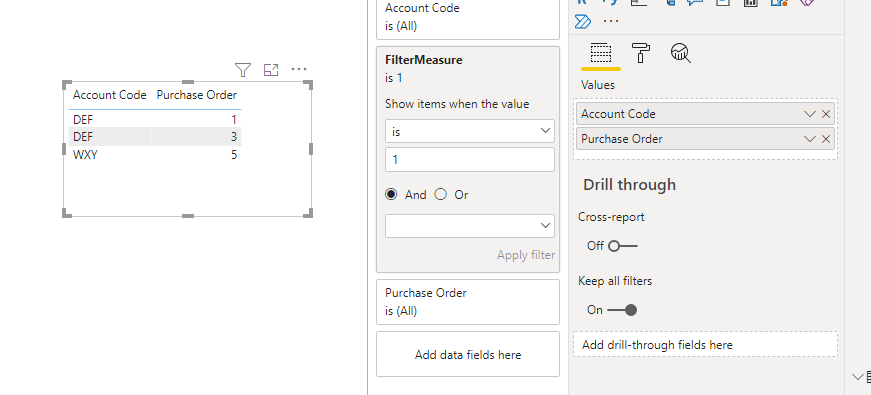Select the DEF cell in row with 3
This screenshot has width=871, height=395.
(x=83, y=137)
